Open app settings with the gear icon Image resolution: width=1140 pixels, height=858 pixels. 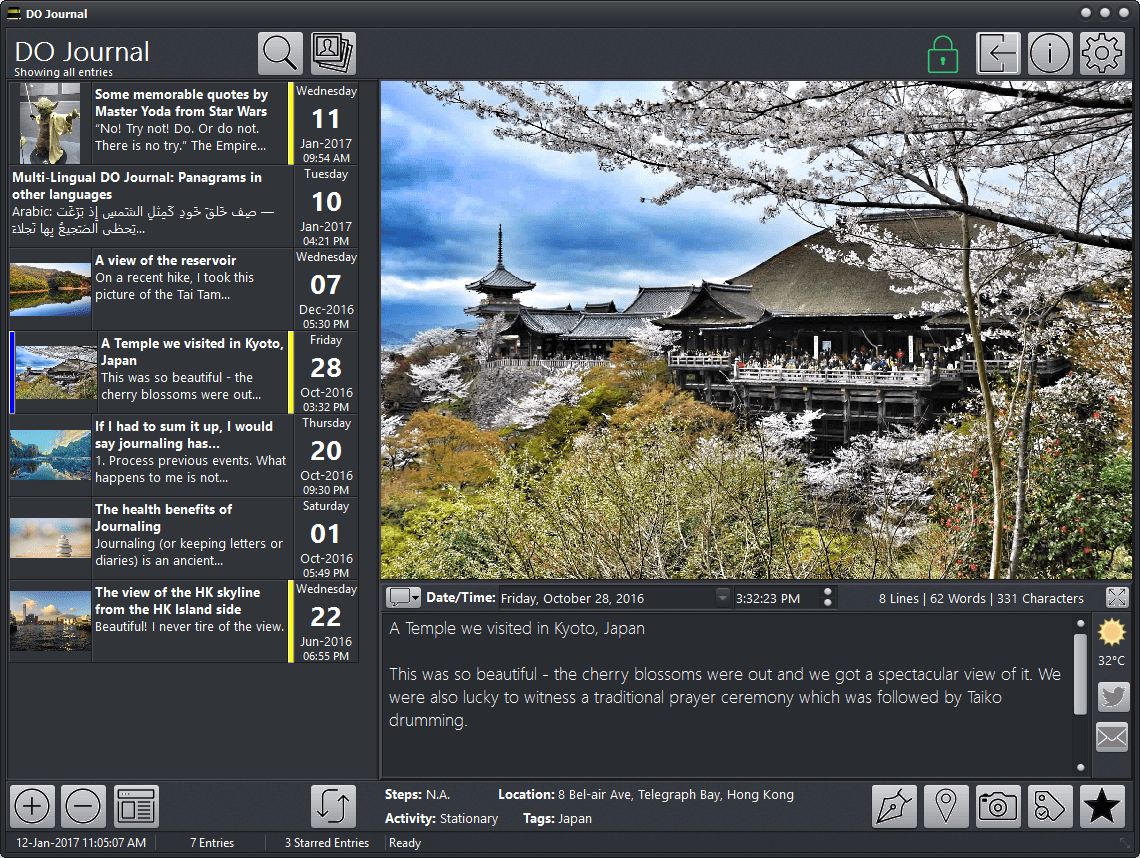(1102, 52)
